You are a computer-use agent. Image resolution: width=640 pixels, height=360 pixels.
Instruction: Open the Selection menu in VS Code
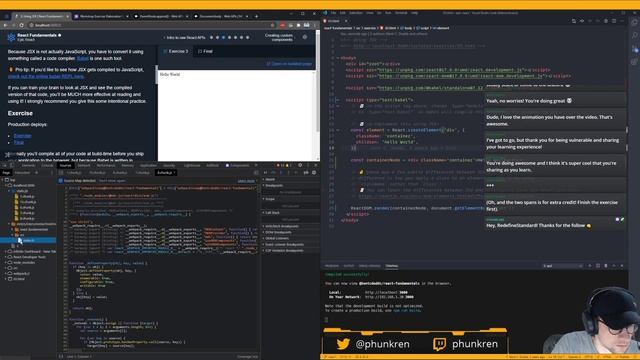click(x=356, y=13)
